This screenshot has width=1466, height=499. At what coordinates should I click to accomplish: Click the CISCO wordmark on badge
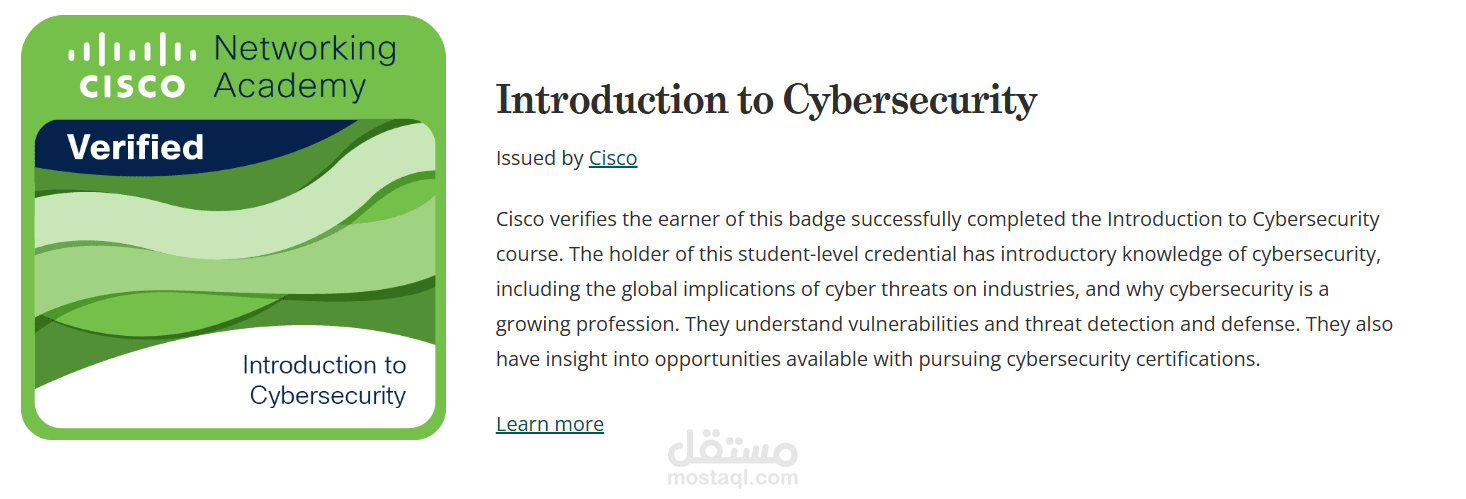[x=132, y=87]
